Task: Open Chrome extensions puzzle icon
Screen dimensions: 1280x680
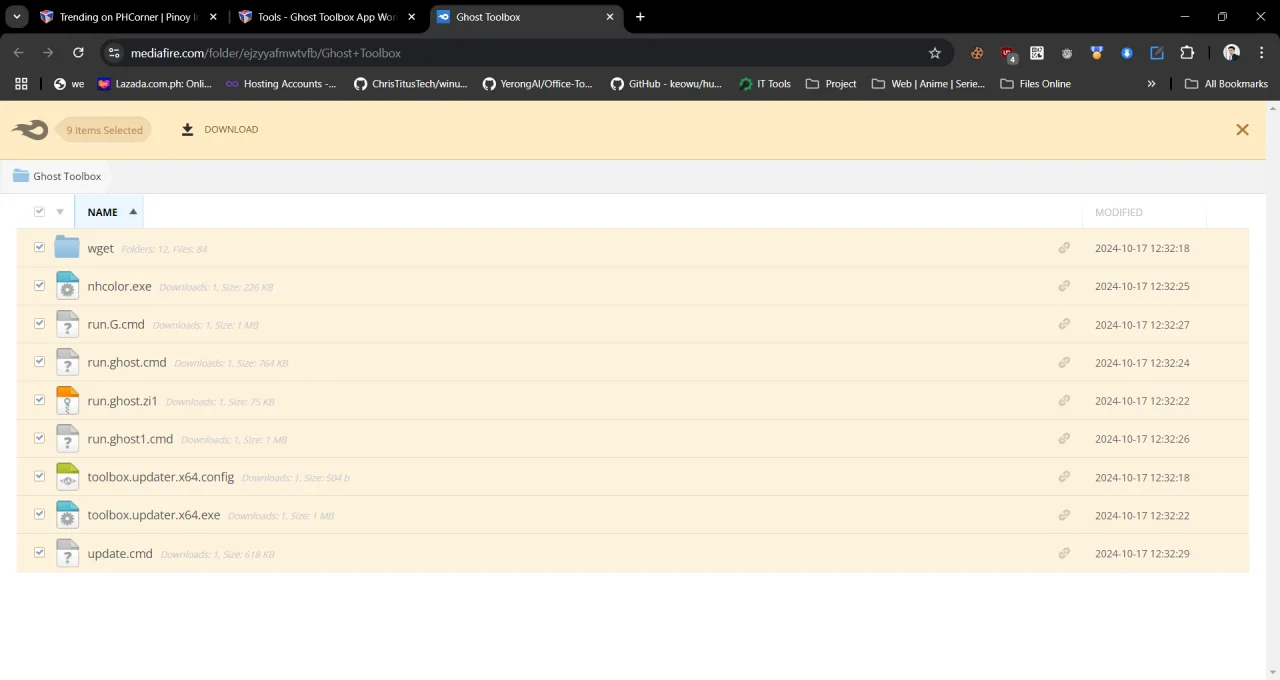Action: tap(1187, 53)
